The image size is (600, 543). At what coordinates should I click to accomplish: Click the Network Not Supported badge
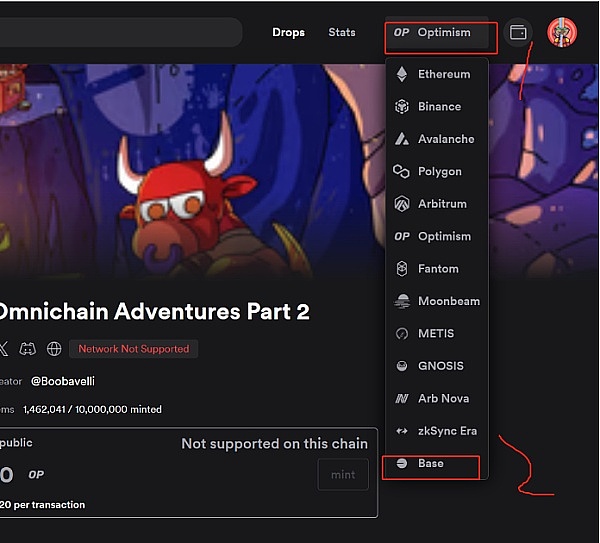pos(134,349)
